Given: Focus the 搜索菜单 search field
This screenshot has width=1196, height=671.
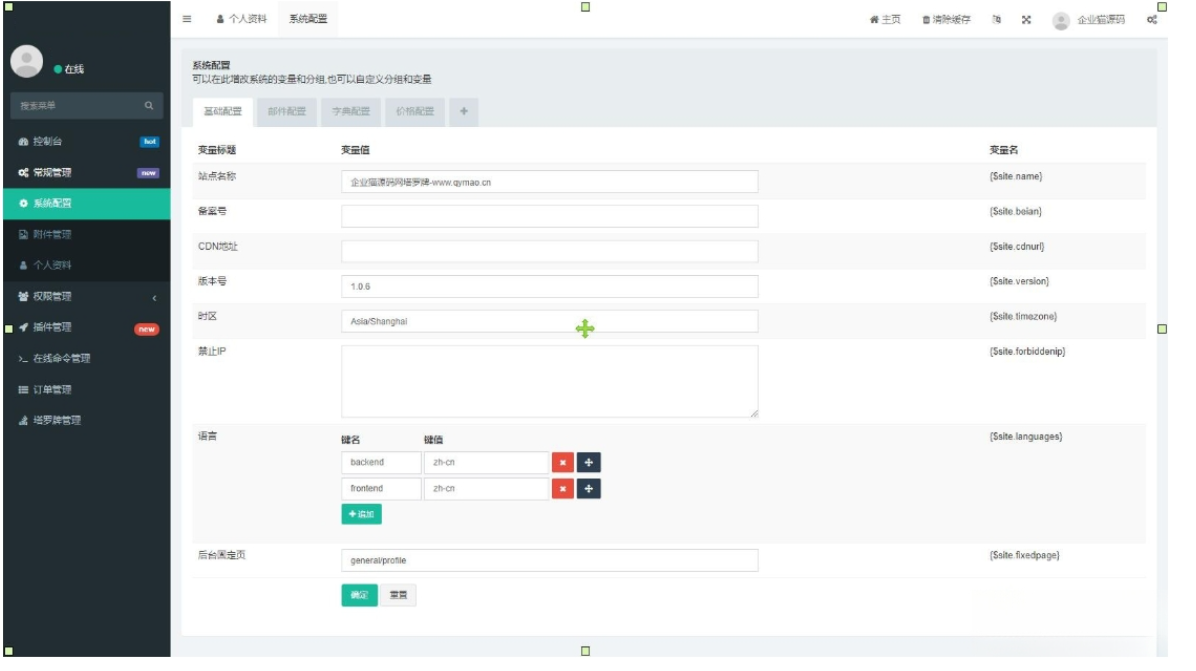Looking at the screenshot, I should [76, 106].
